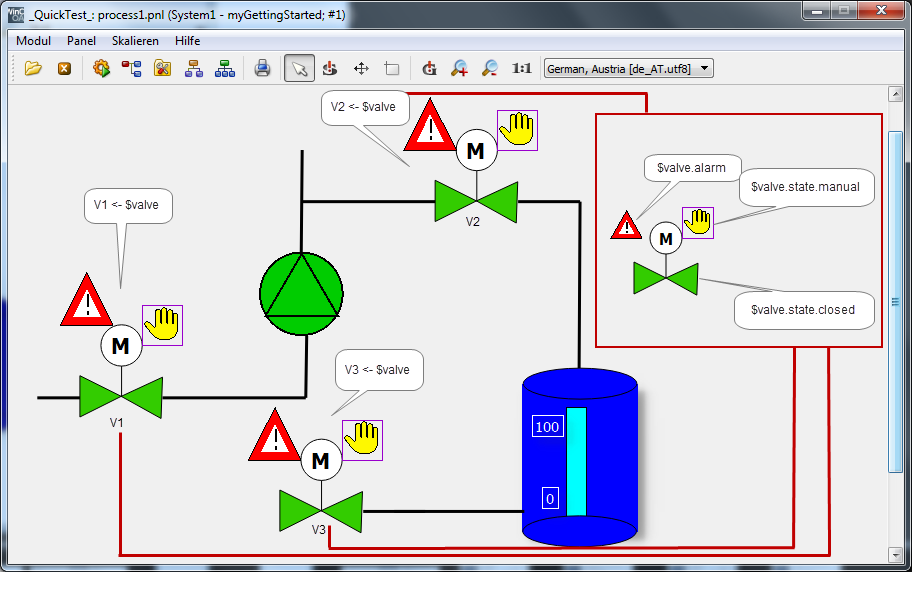Click the V1 motor M circle
The image size is (921, 589).
pos(121,345)
